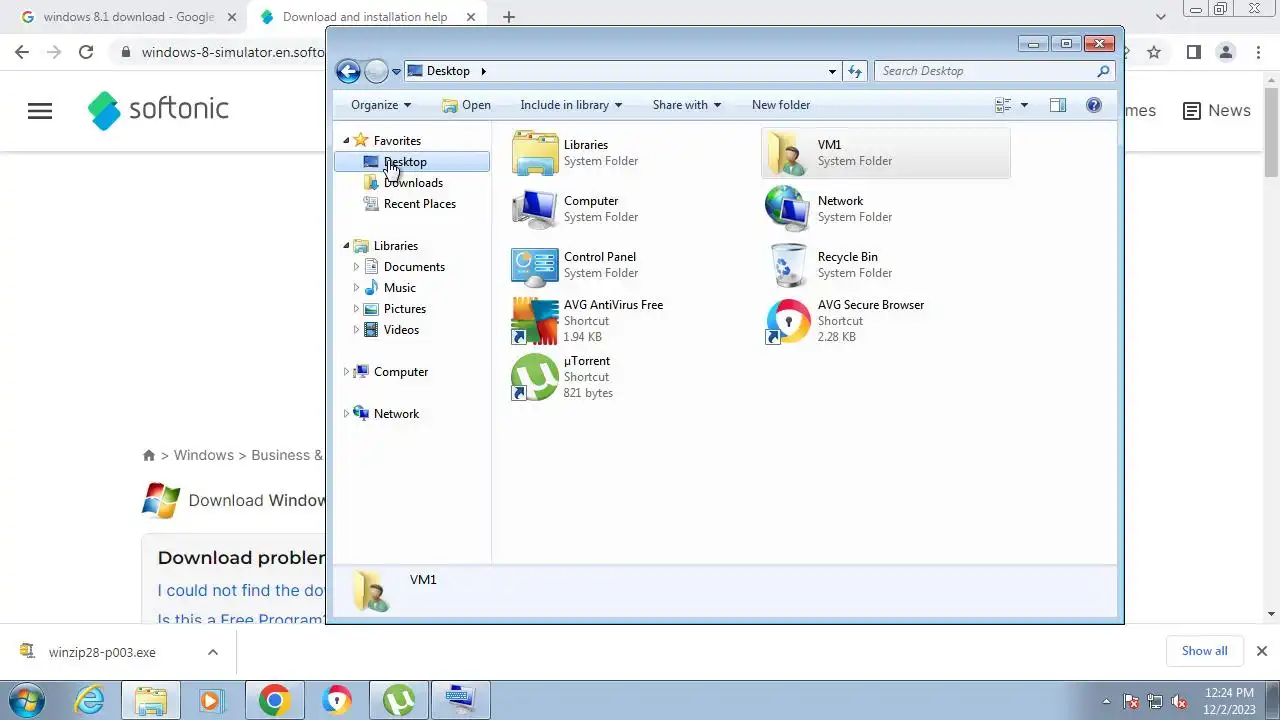The image size is (1280, 720).
Task: Open address bar history dropdown
Action: pos(832,71)
